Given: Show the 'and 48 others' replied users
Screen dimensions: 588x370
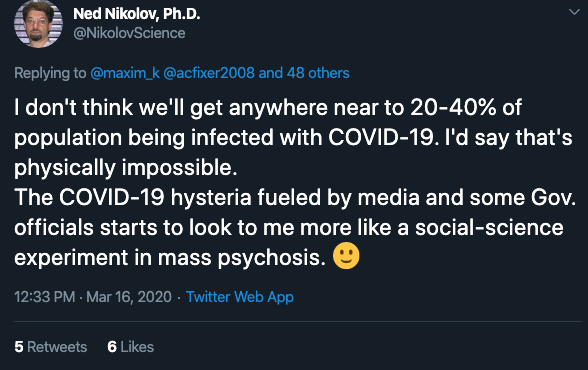Looking at the screenshot, I should click(x=304, y=73).
